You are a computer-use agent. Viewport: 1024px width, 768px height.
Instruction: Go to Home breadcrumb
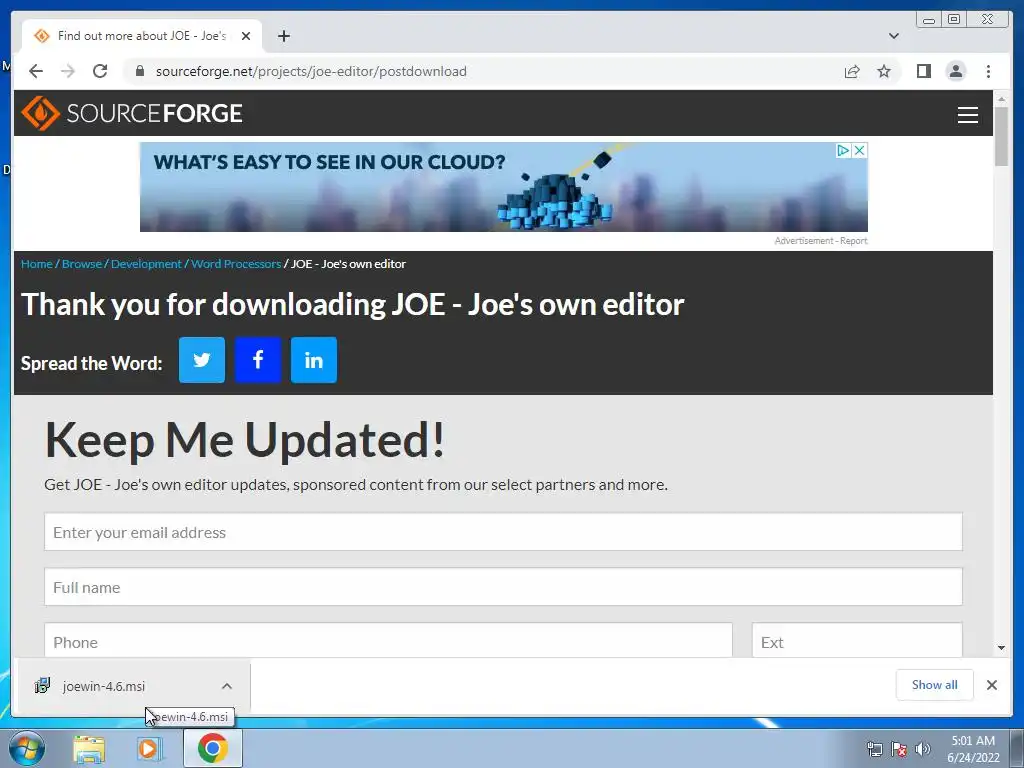coord(37,264)
